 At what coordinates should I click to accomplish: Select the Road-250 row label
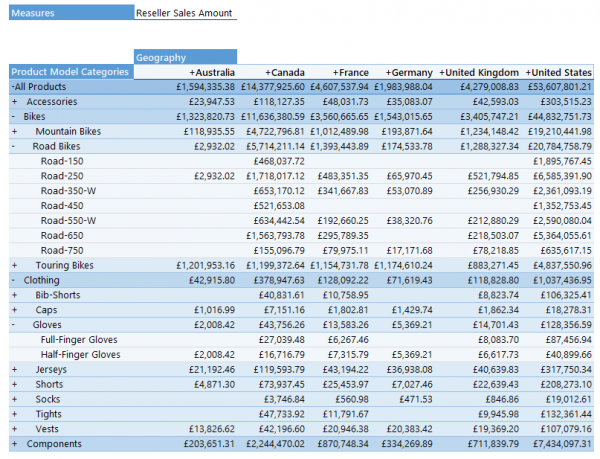click(x=62, y=176)
